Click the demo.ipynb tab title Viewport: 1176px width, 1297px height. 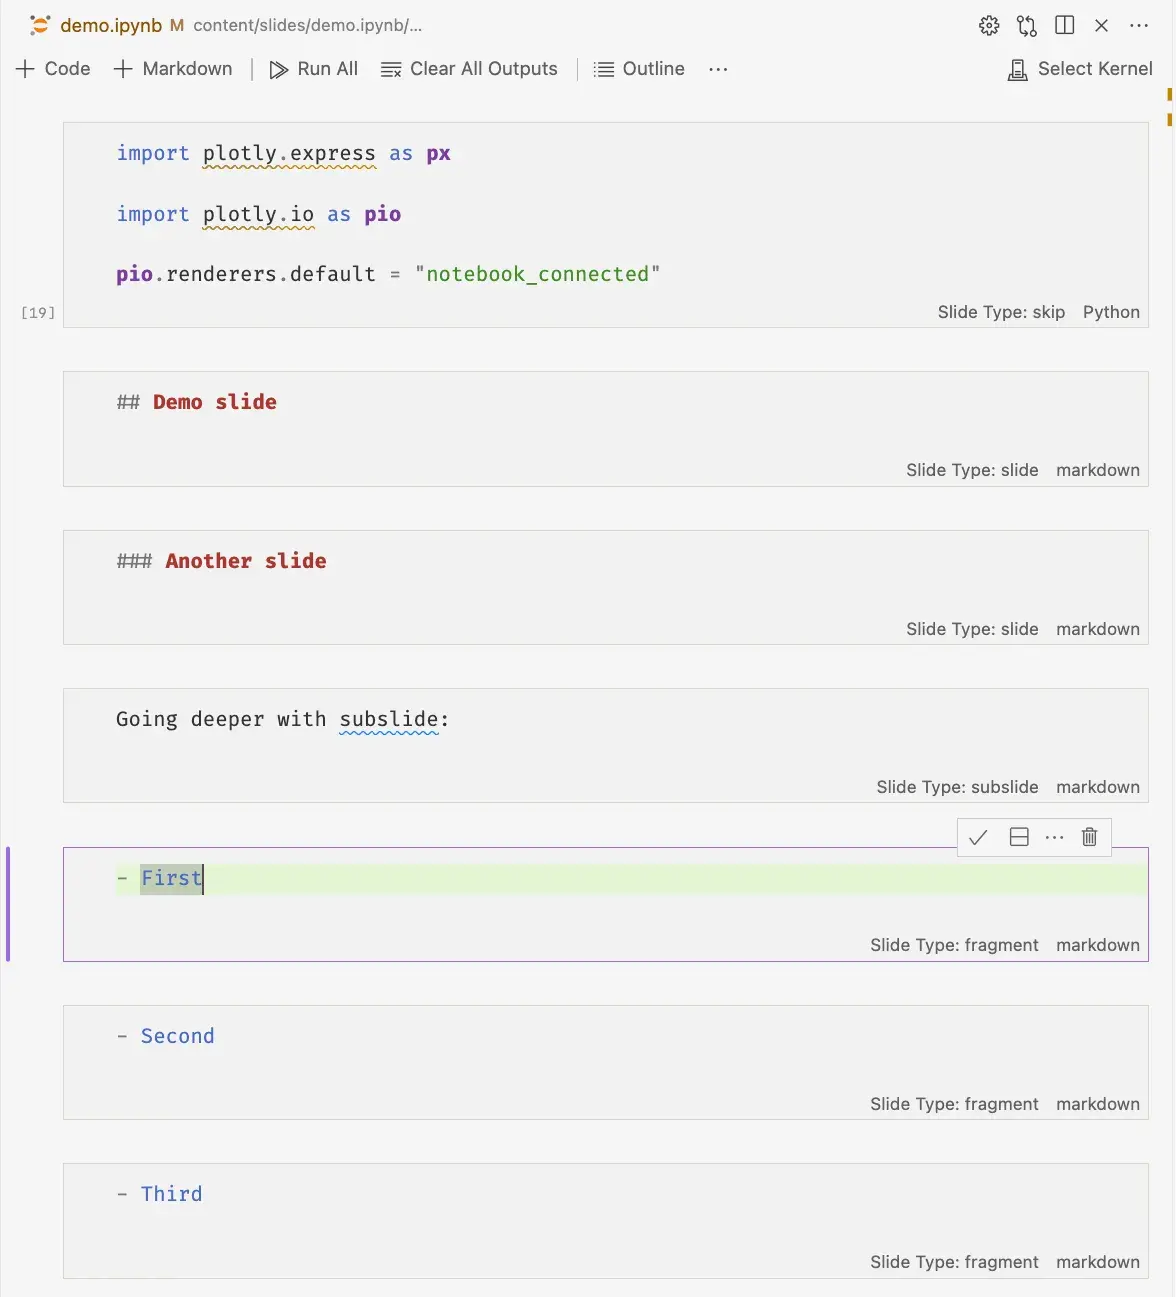pos(111,26)
